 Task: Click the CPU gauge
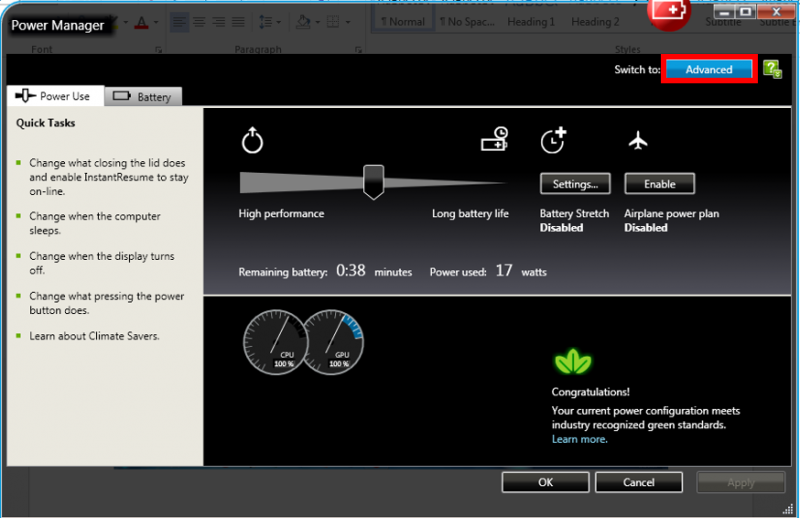(x=276, y=342)
